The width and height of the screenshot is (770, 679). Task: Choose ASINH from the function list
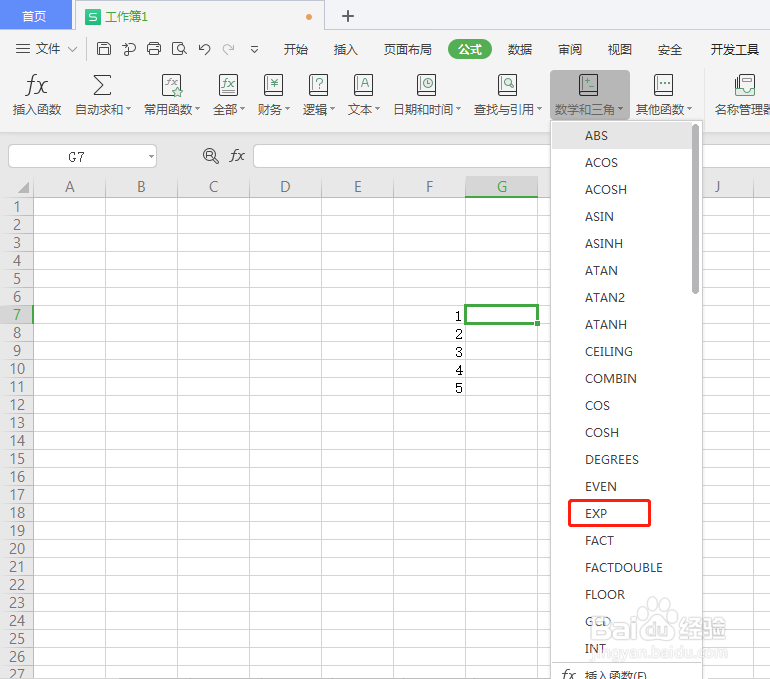tap(622, 244)
